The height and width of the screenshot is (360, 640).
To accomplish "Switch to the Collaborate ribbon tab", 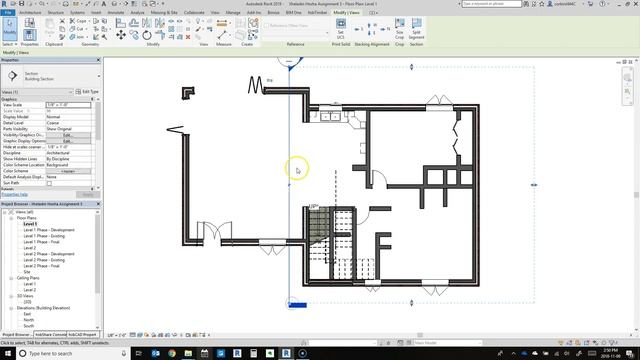I will point(194,13).
